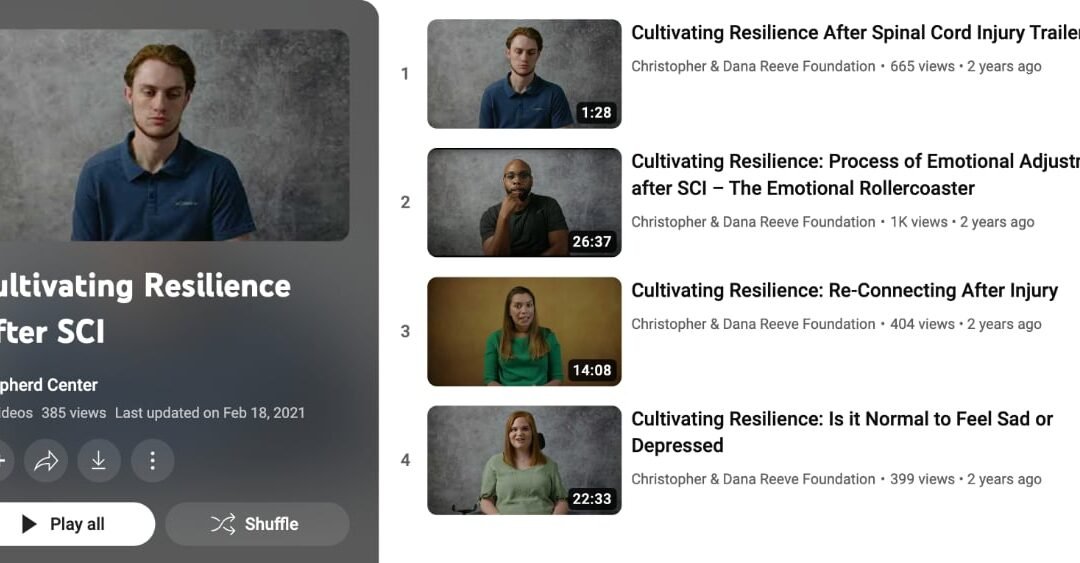Screen dimensions: 1080x563
Task: Open the three-dot more options menu
Action: [x=152, y=460]
